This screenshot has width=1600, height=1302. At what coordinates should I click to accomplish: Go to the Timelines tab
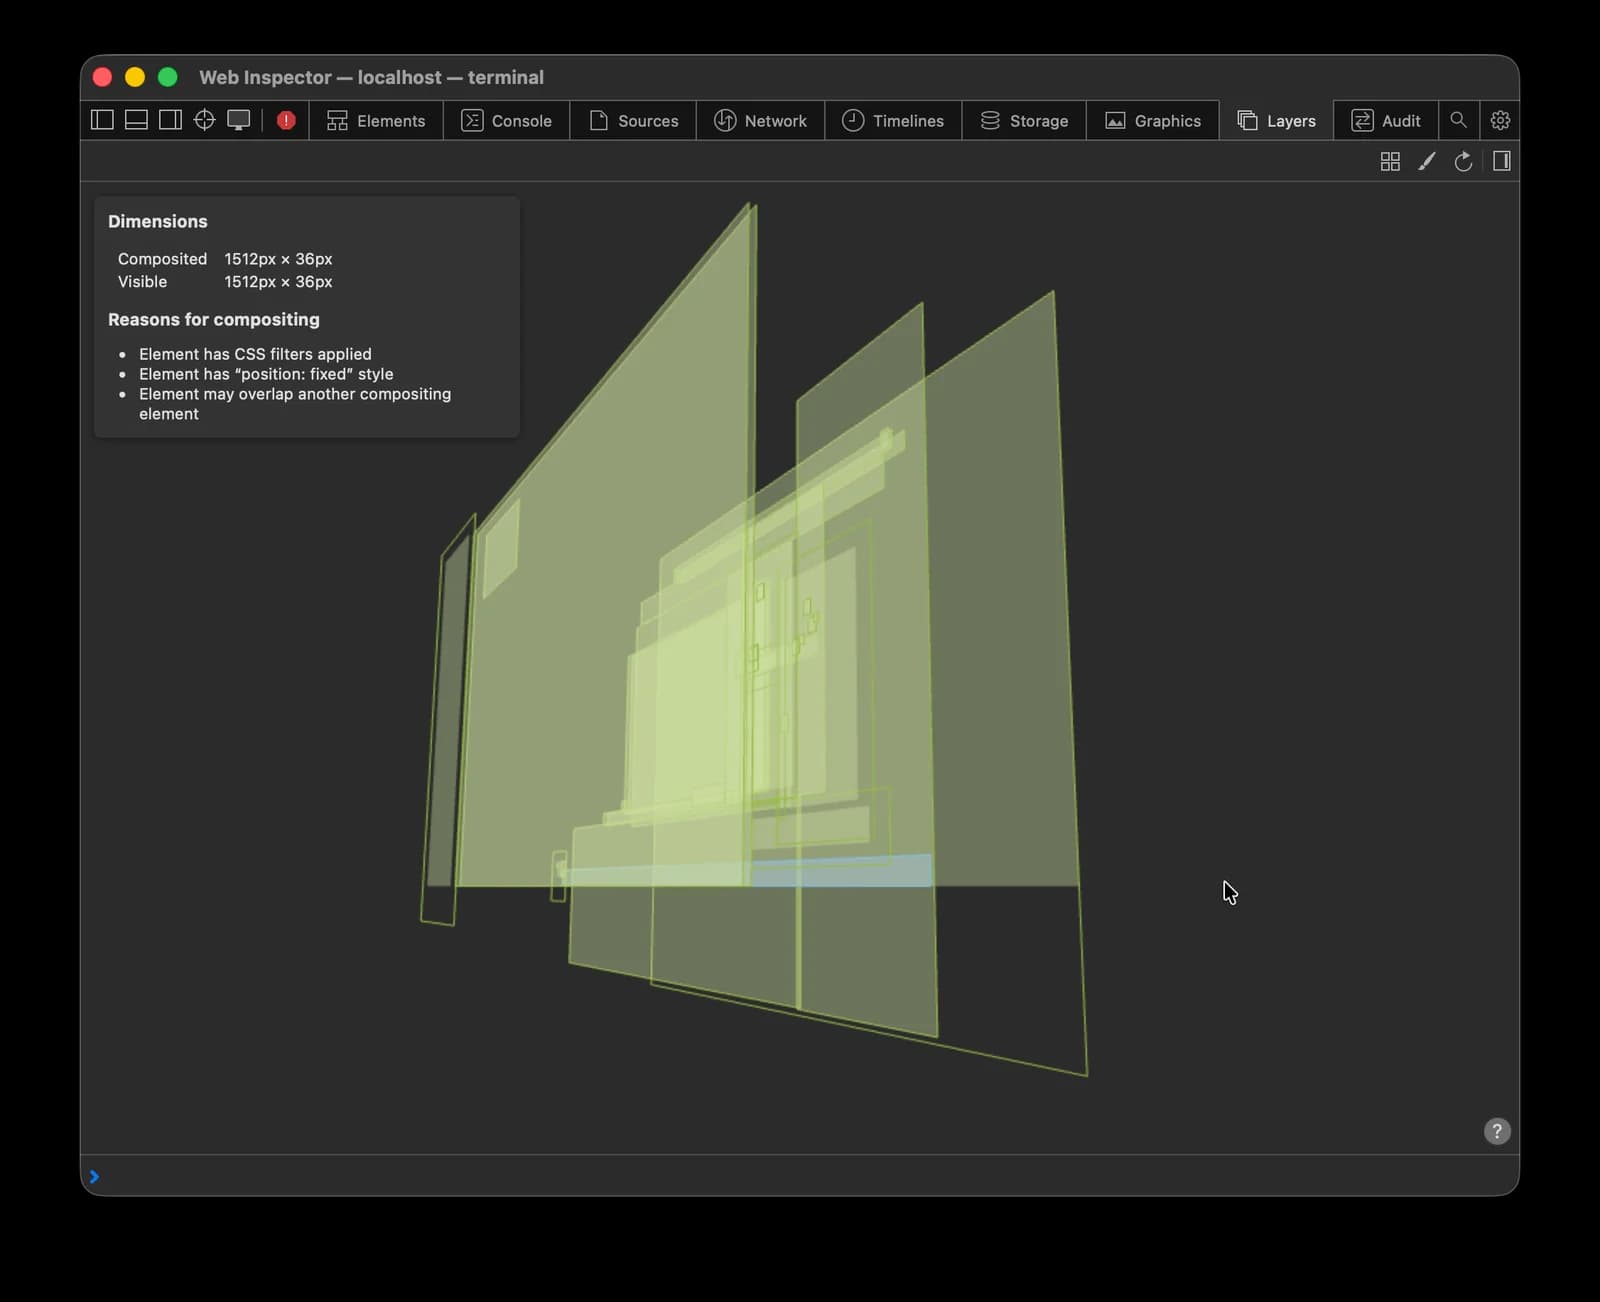click(x=893, y=120)
